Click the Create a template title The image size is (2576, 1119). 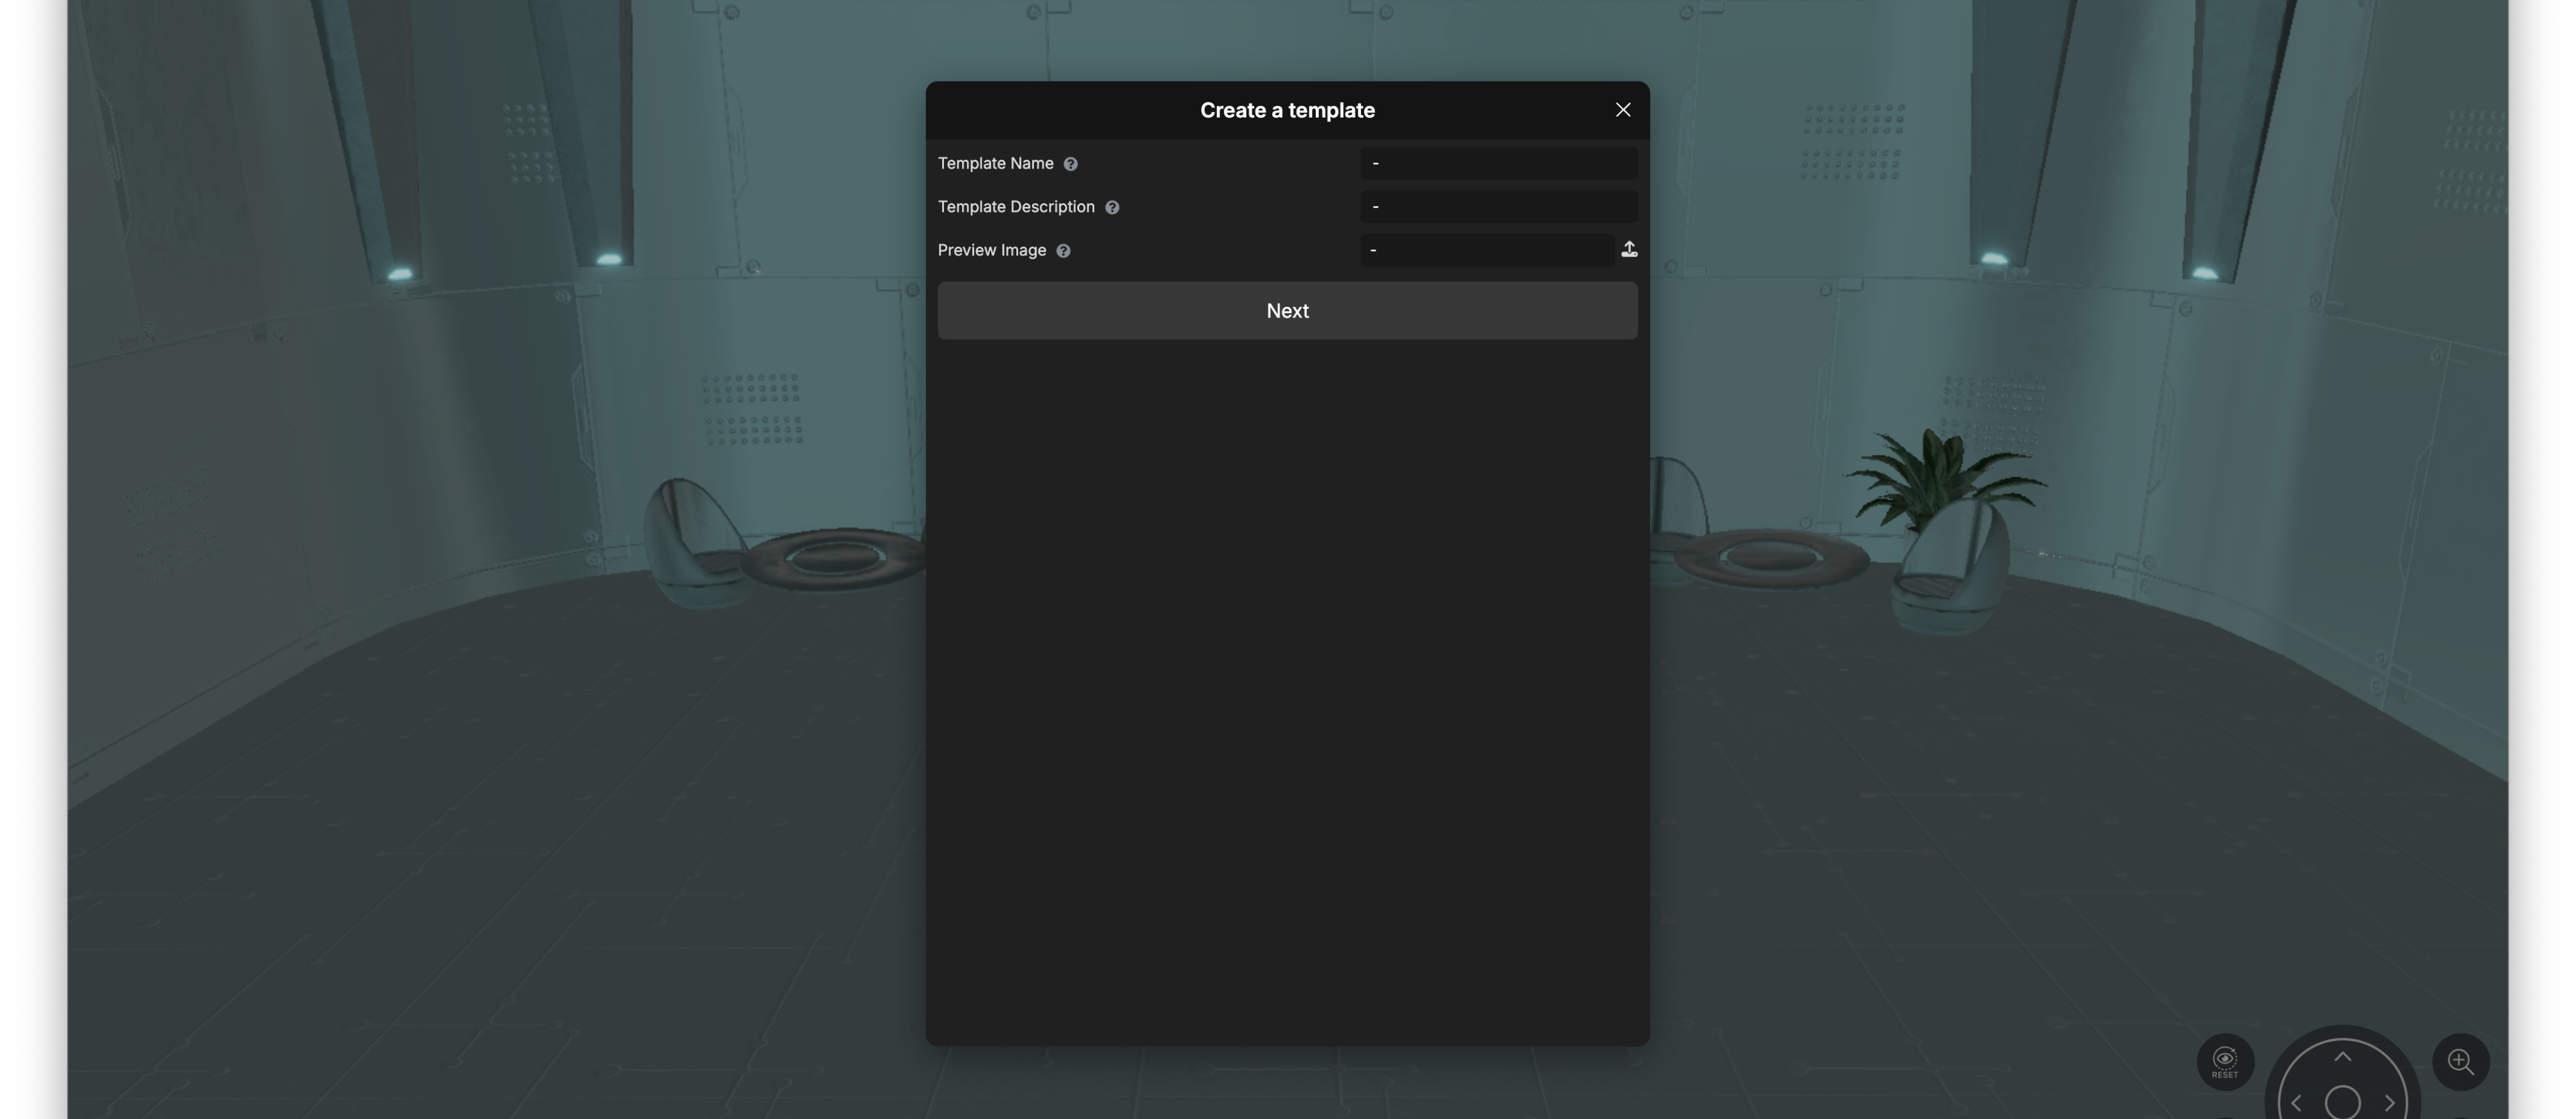pos(1287,110)
